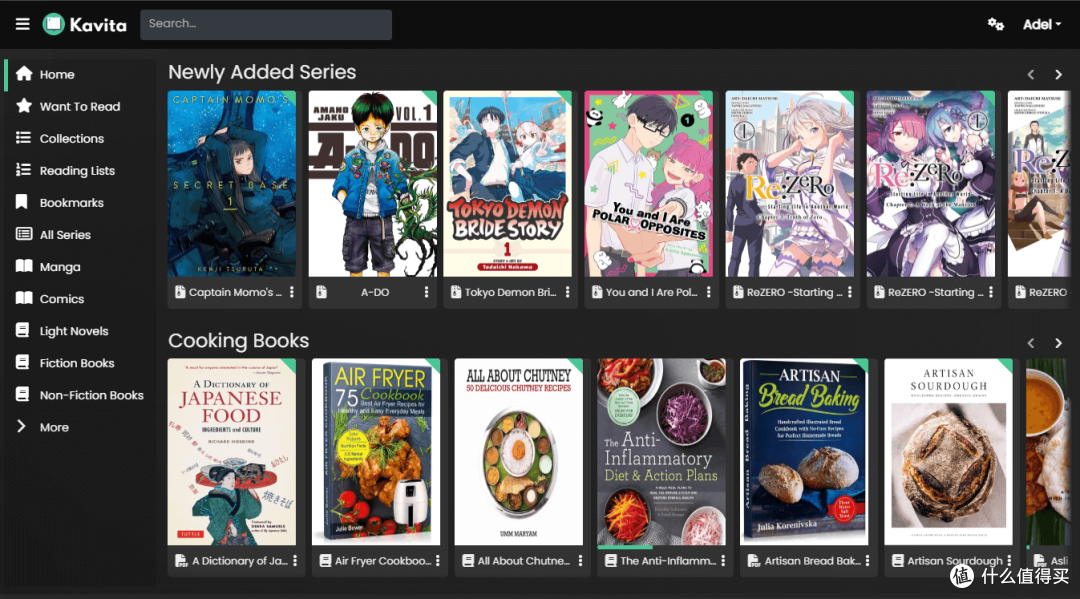Click book icon beside Air Fryer Cookboo...
This screenshot has height=599, width=1080.
(325, 560)
